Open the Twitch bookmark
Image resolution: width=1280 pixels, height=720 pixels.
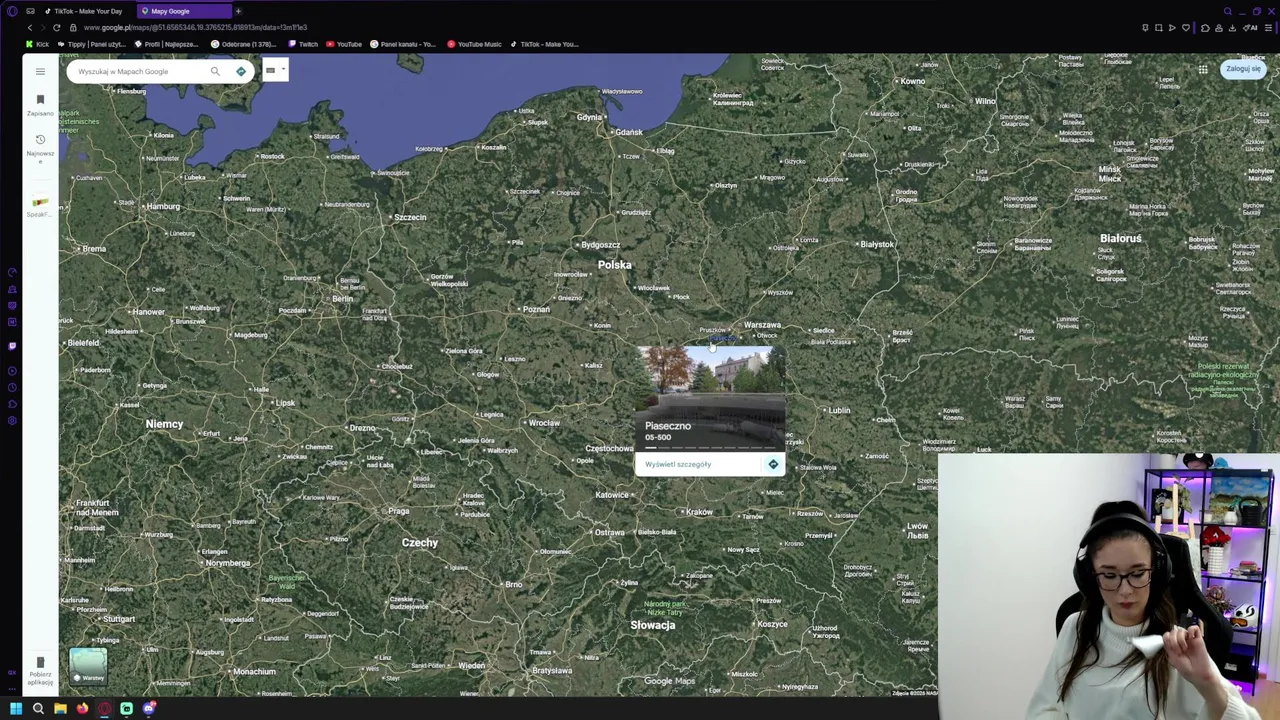click(303, 44)
